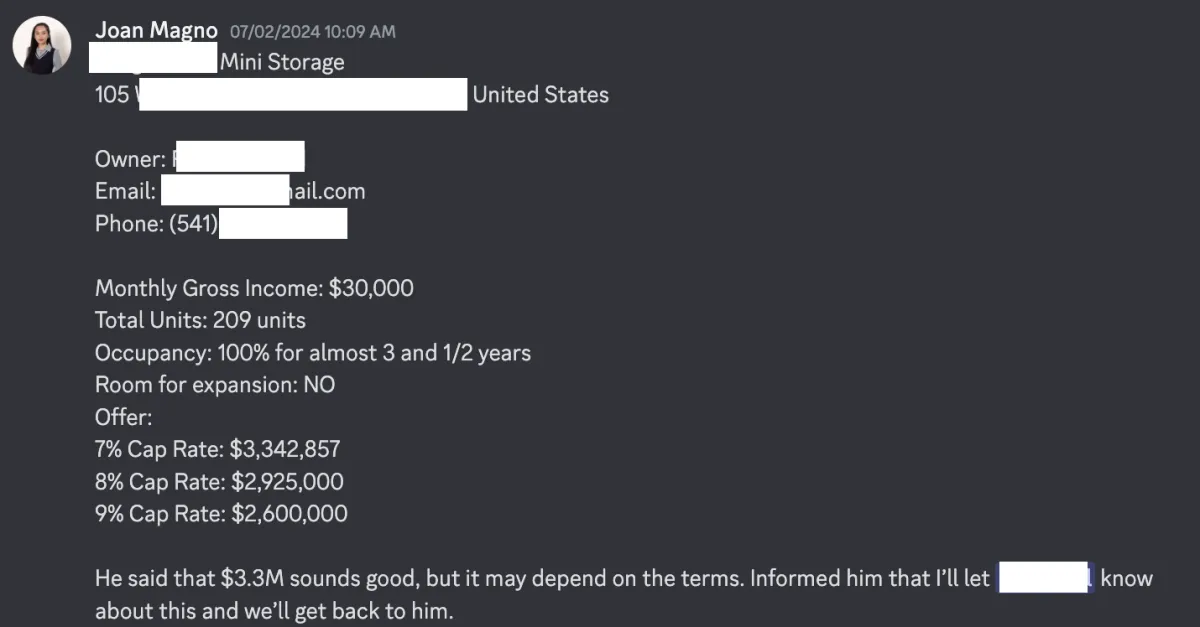
Task: Open the Joan Magno username profile
Action: tap(156, 30)
